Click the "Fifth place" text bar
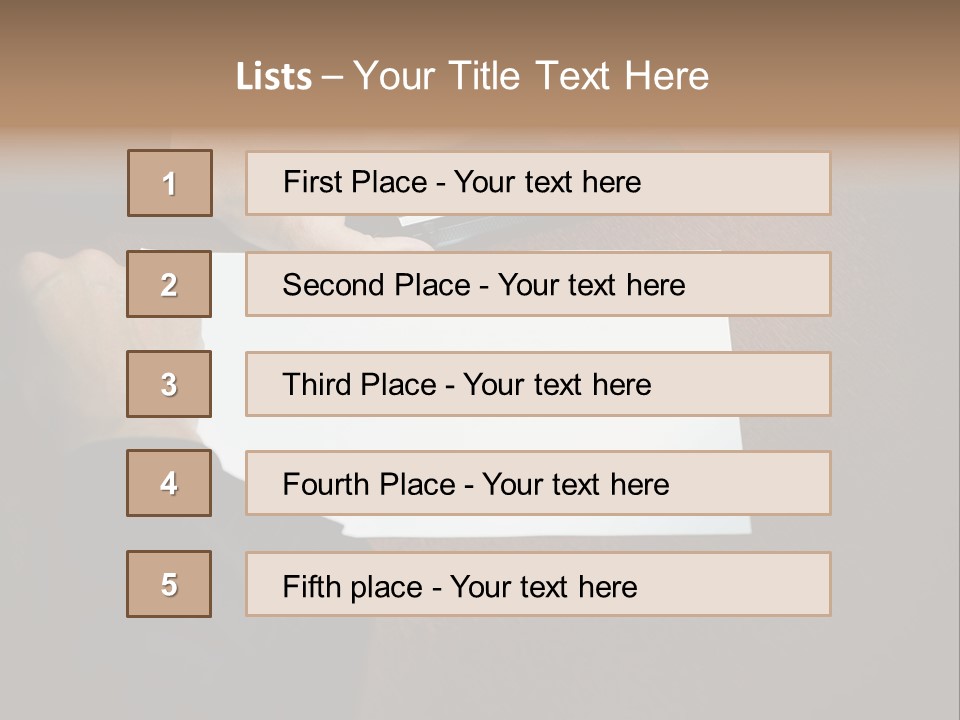Screen dimensions: 960x720 pos(538,584)
